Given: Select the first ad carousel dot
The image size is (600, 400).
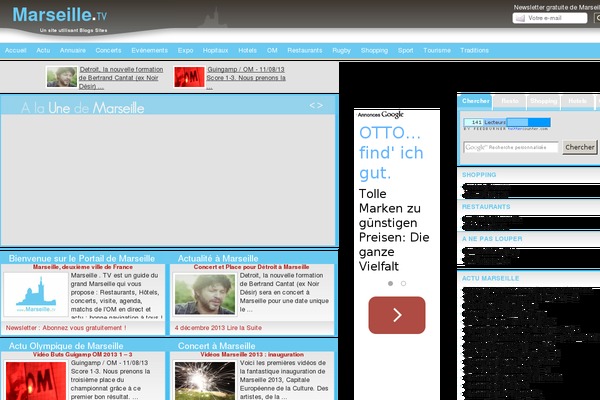Looking at the screenshot, I should [390, 284].
